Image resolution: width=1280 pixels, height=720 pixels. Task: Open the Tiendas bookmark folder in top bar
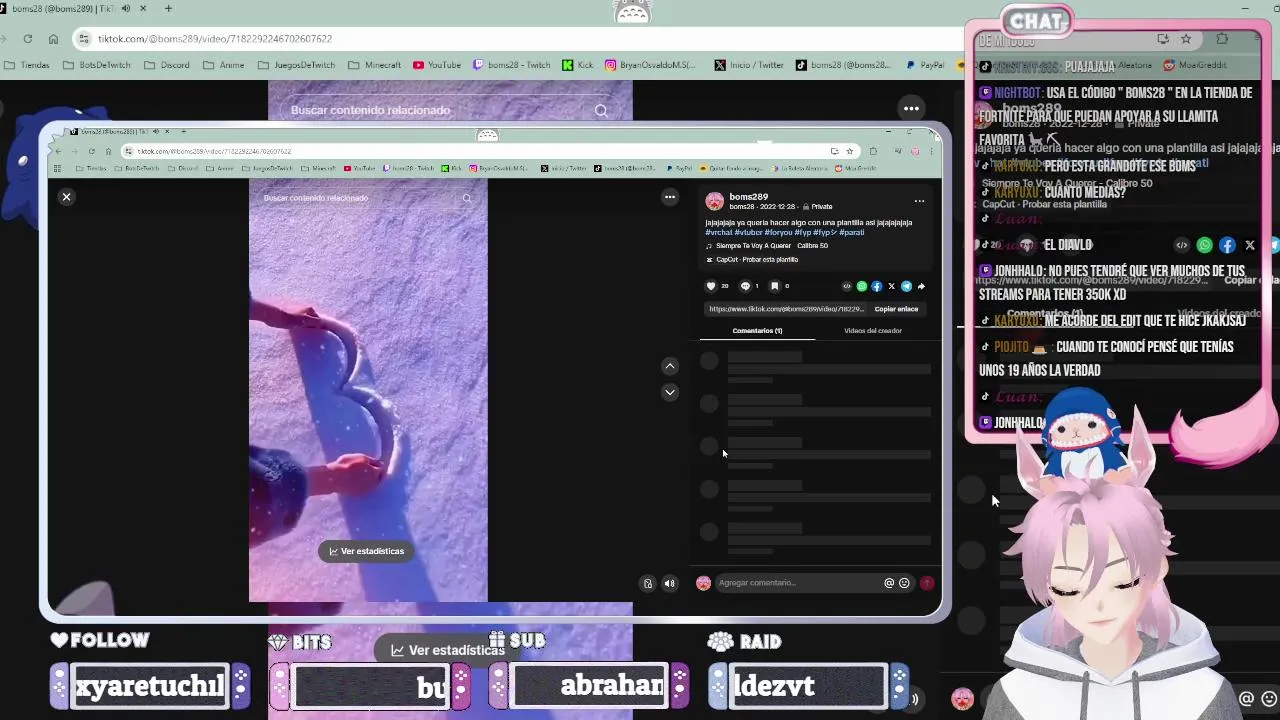click(x=27, y=65)
